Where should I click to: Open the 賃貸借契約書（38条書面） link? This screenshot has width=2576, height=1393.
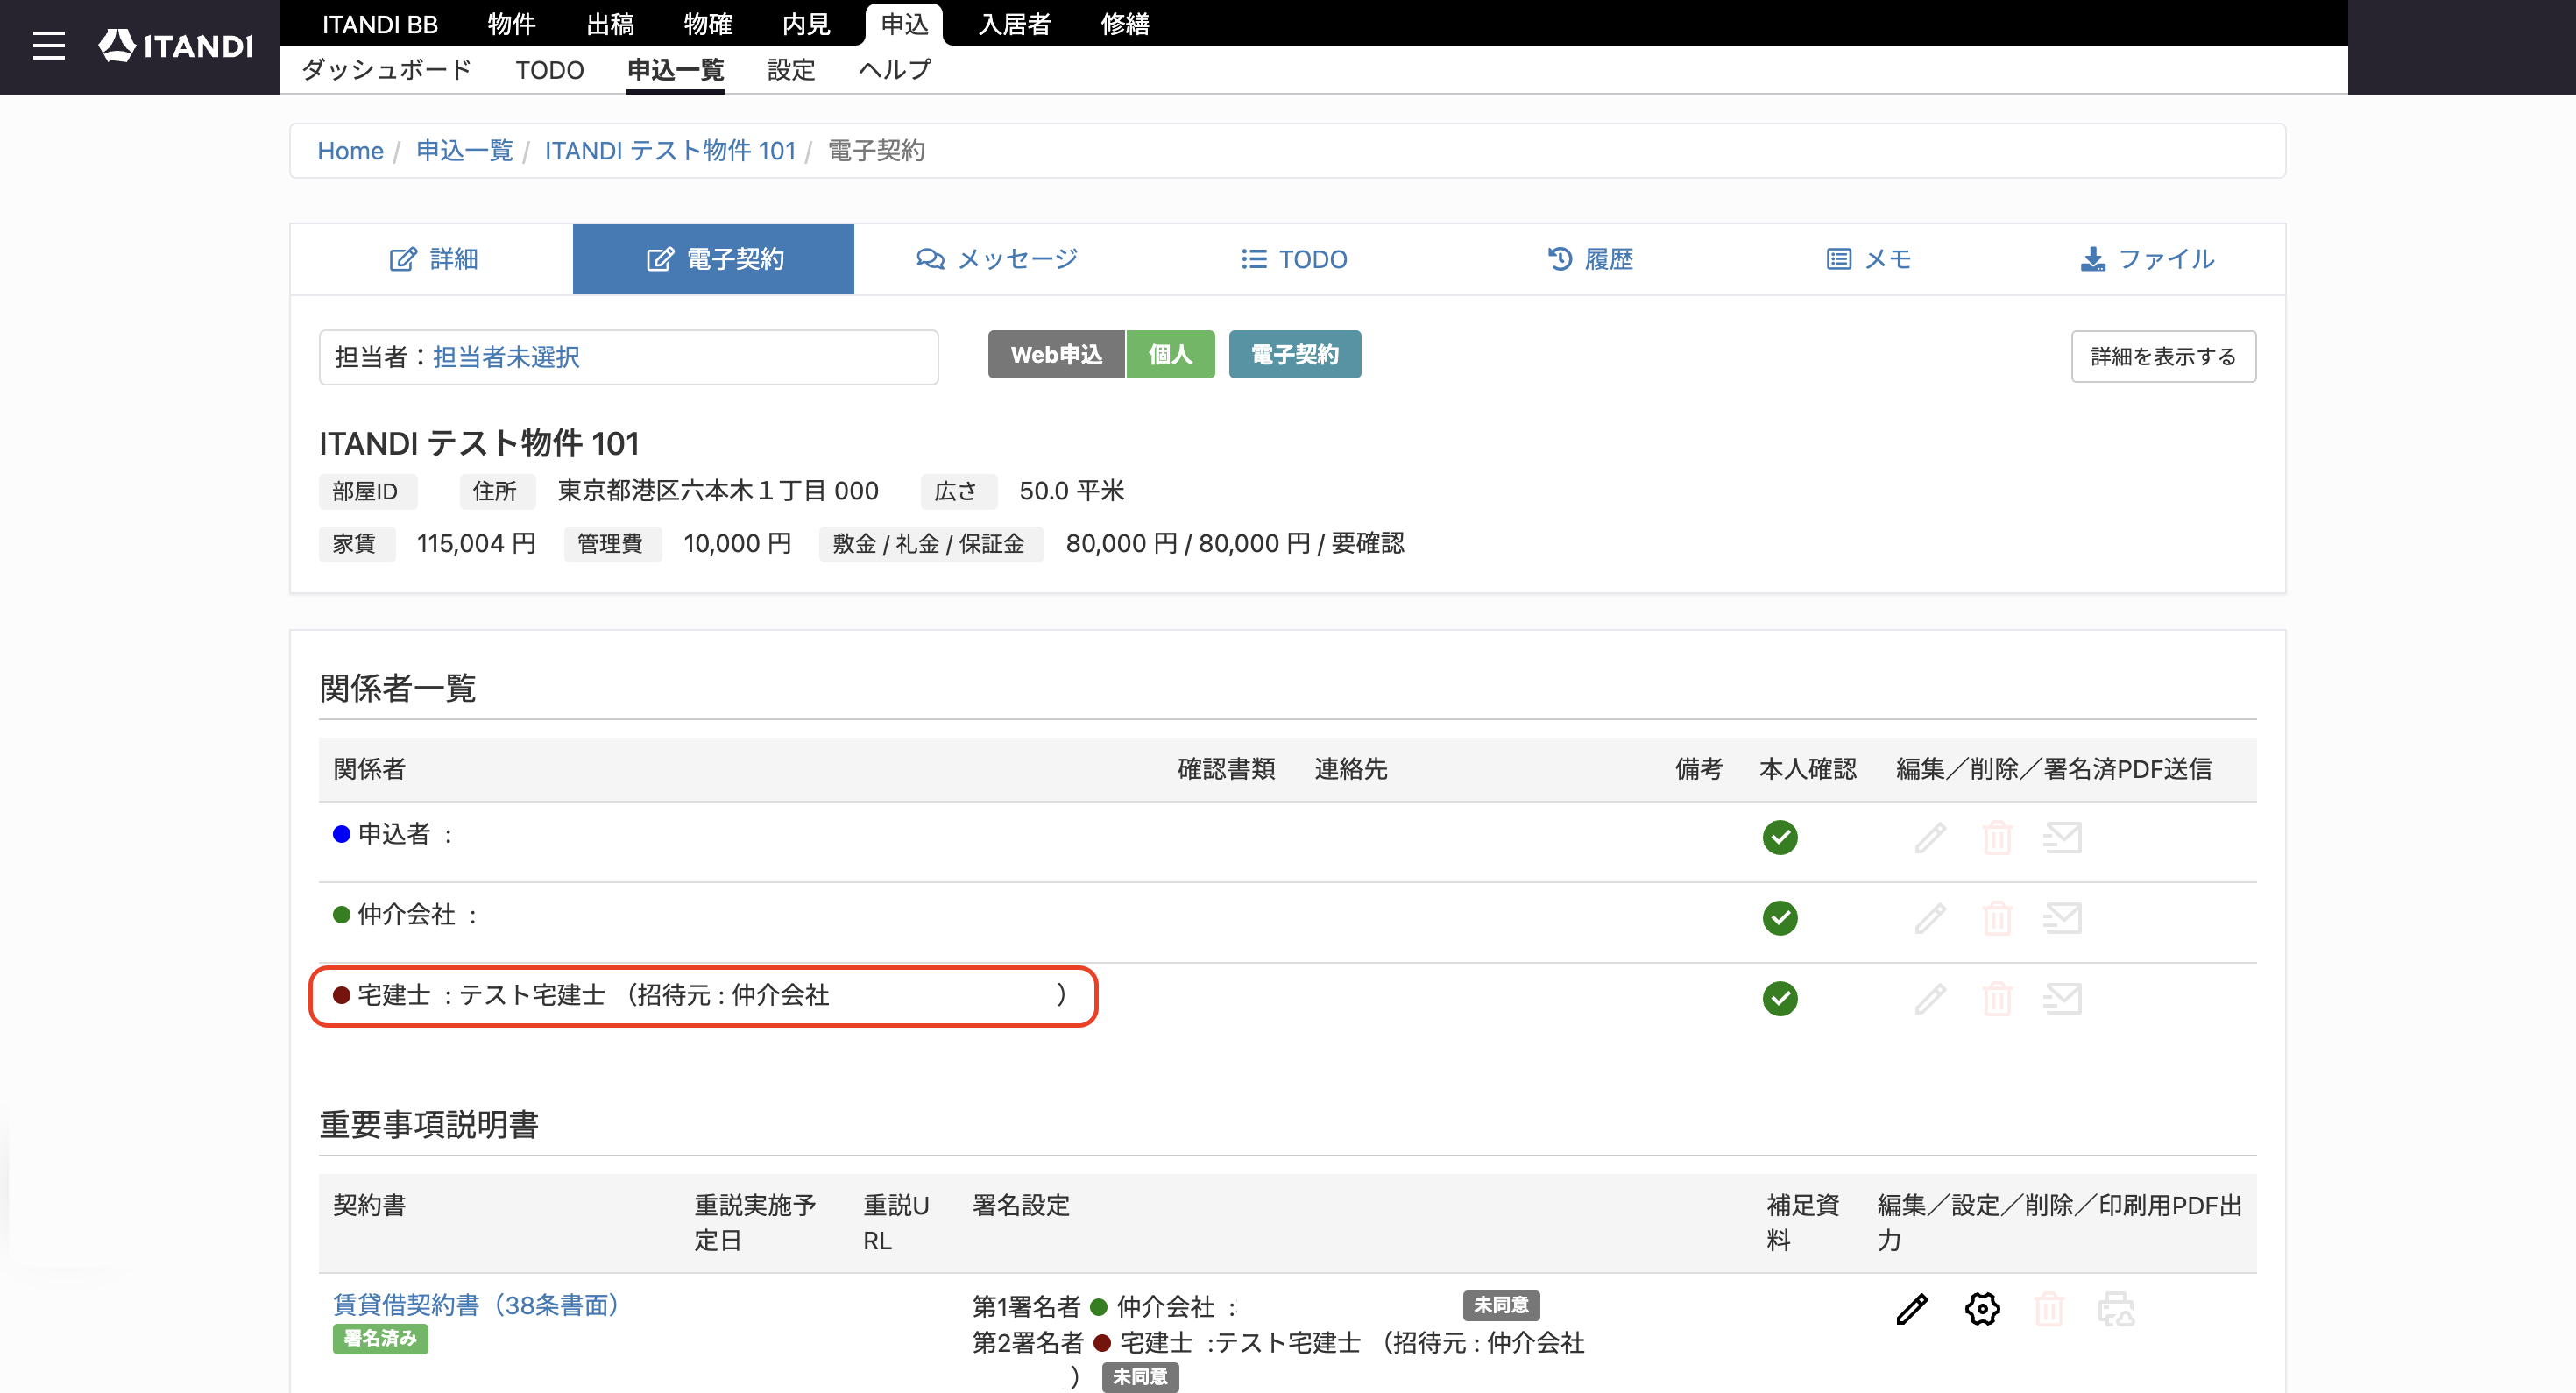pos(477,1305)
